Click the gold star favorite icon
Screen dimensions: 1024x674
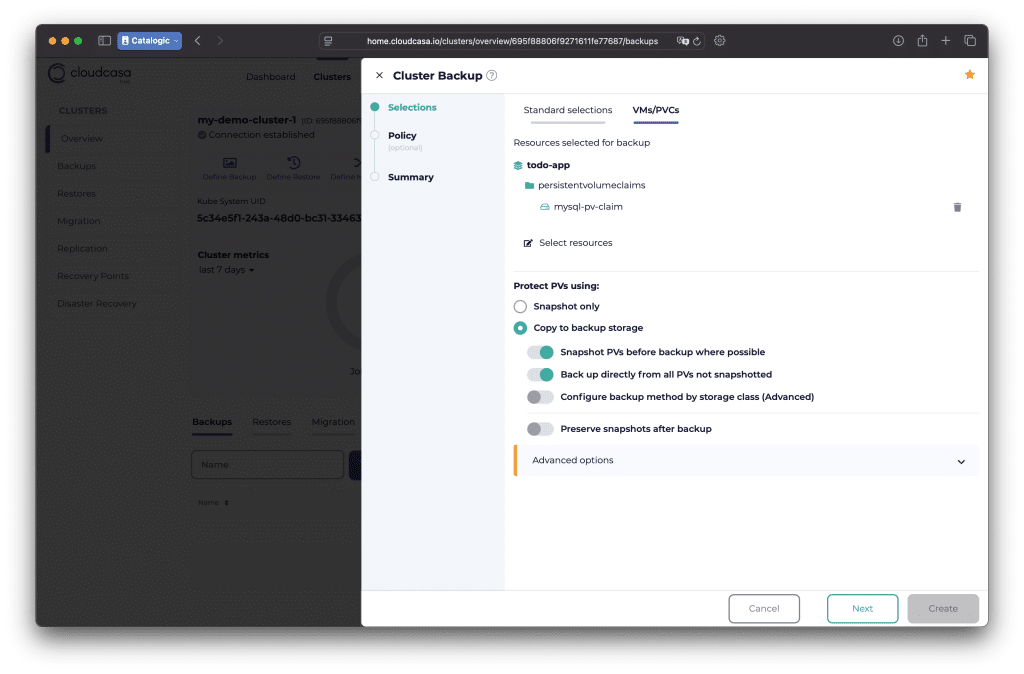click(x=969, y=75)
